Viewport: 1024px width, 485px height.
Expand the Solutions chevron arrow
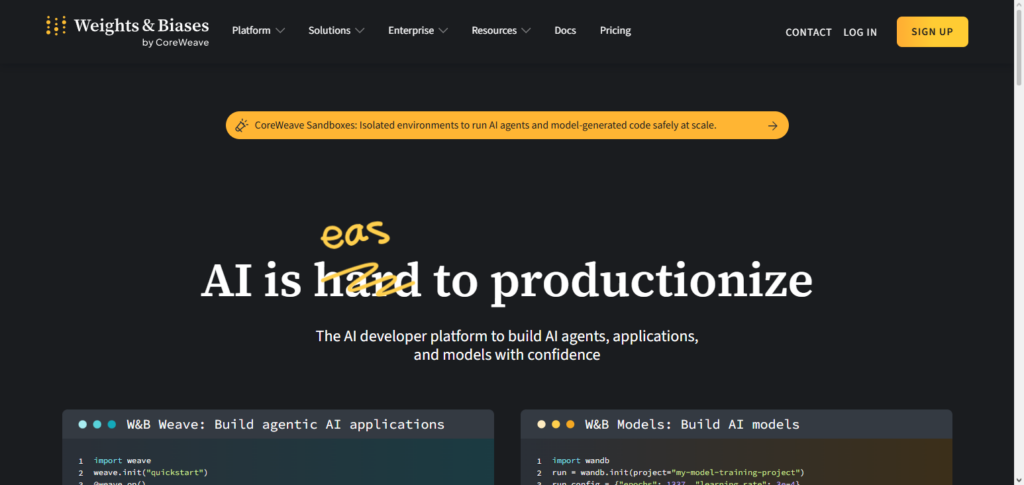tap(360, 31)
